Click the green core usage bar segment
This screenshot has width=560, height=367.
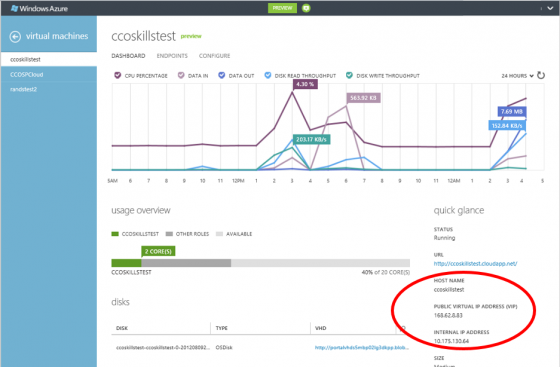[x=126, y=263]
